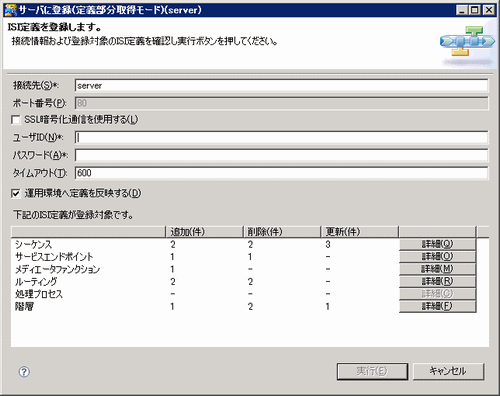Image resolution: width=500 pixels, height=396 pixels.
Task: Select the ルーティング row label
Action: click(x=36, y=282)
